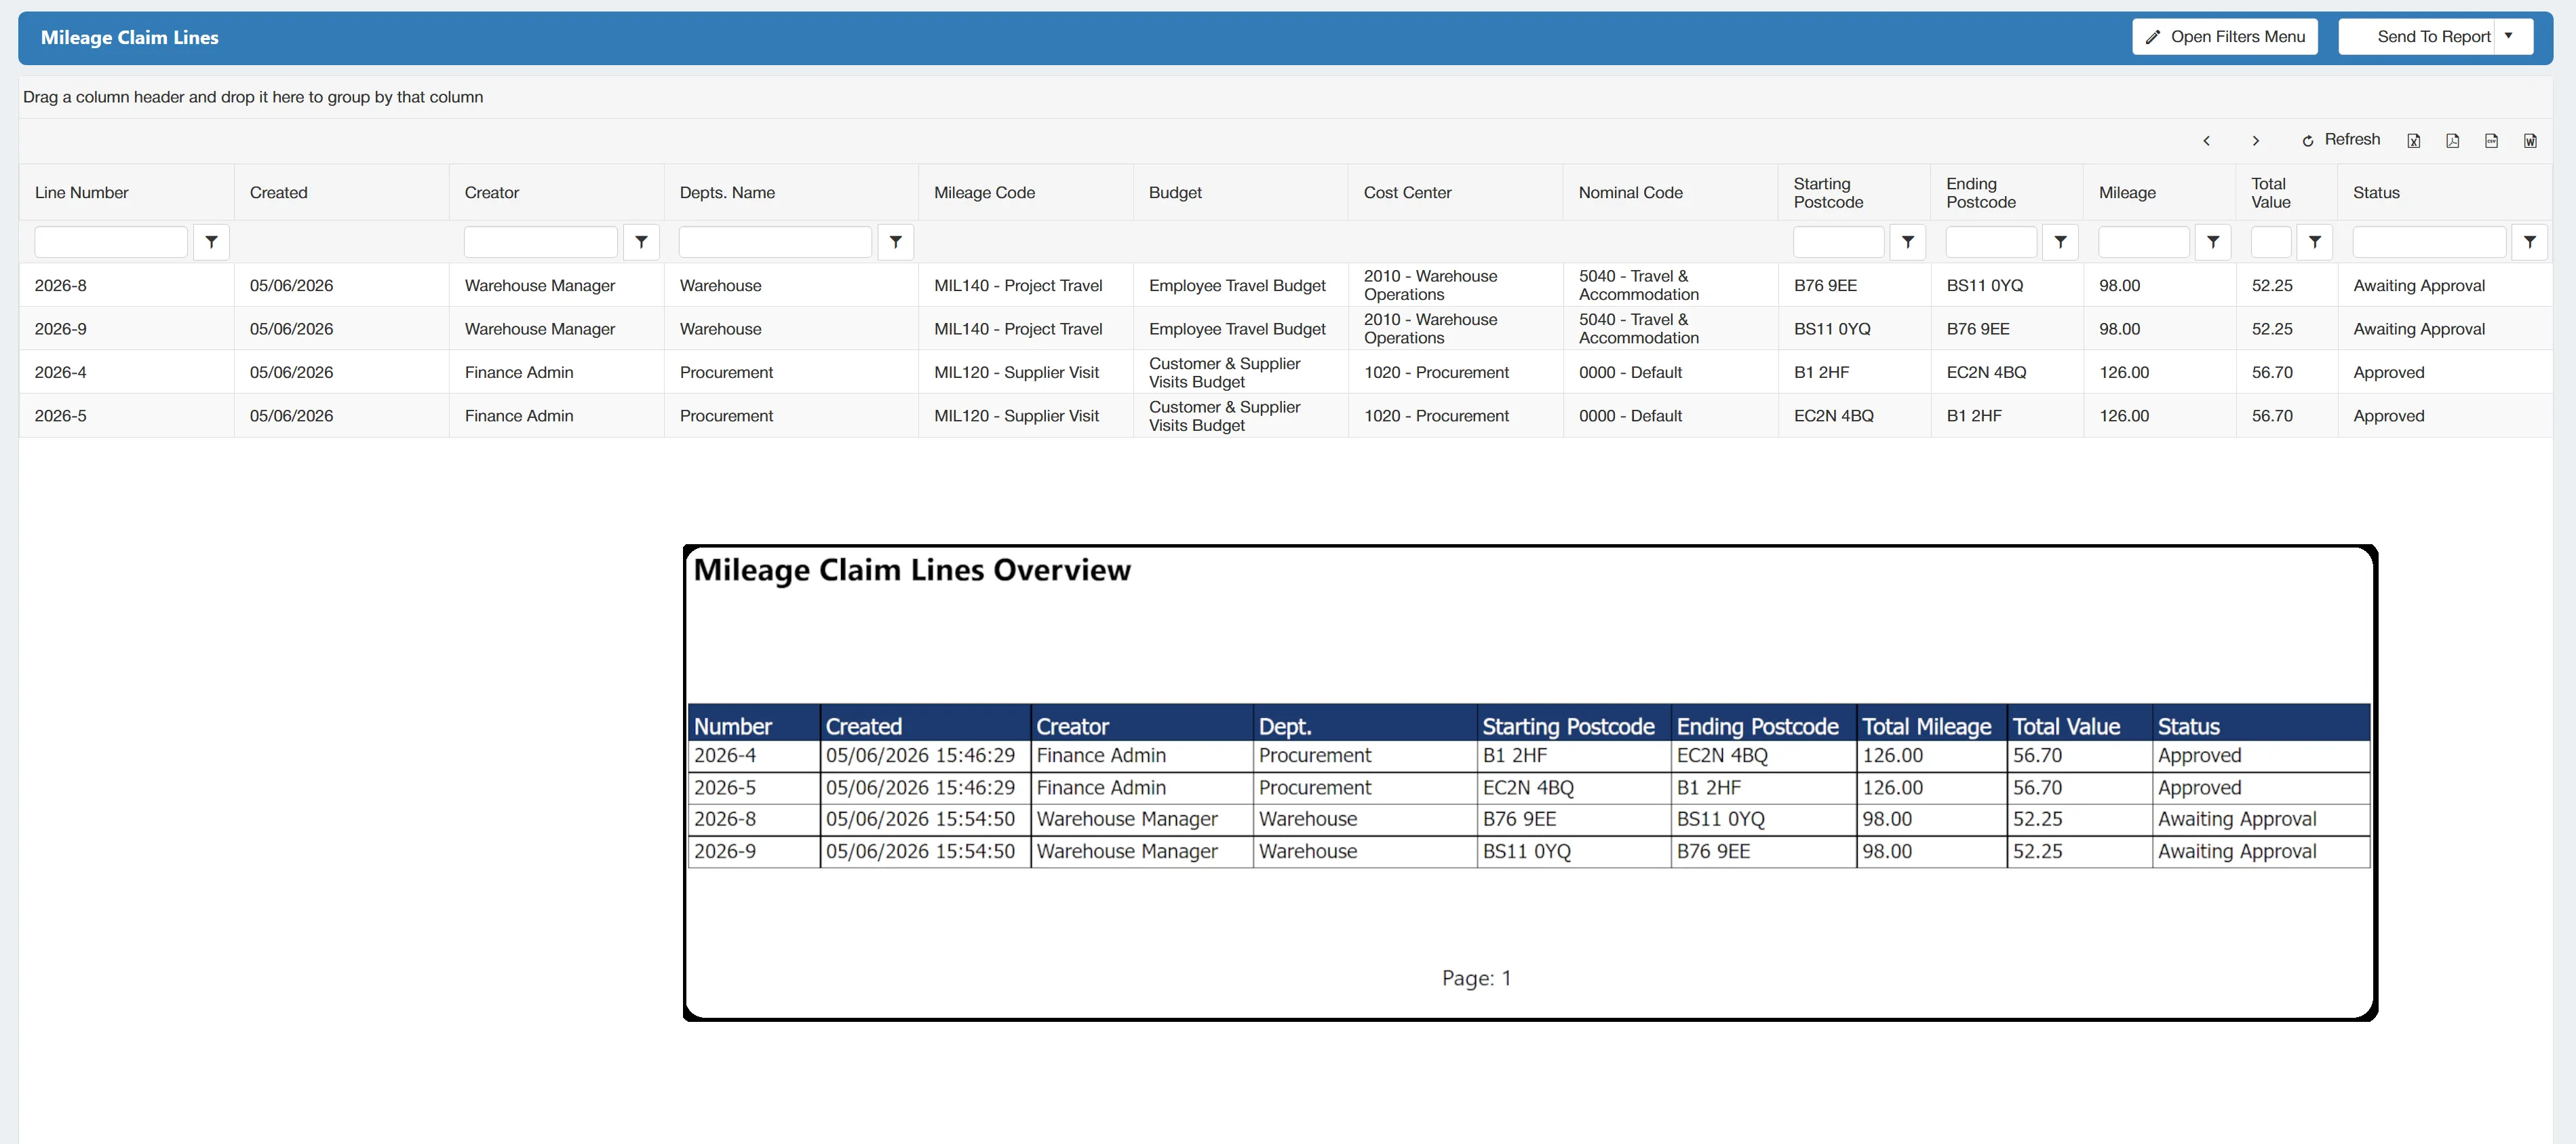The width and height of the screenshot is (2576, 1144).
Task: Focus the Mileage filter box
Action: coord(2144,242)
